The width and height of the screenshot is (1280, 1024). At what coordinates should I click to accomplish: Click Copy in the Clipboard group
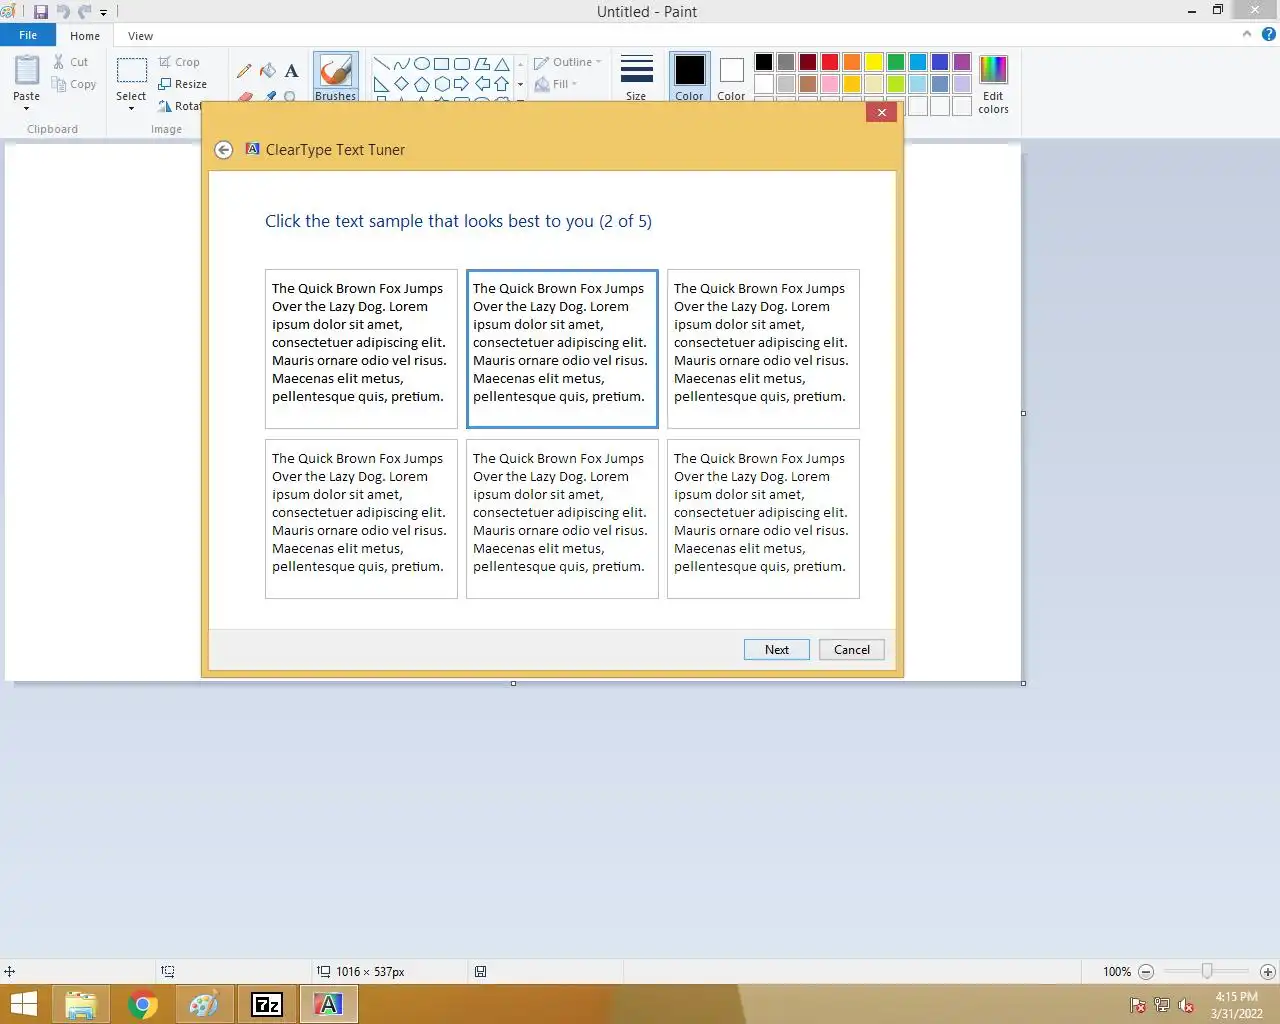[74, 84]
